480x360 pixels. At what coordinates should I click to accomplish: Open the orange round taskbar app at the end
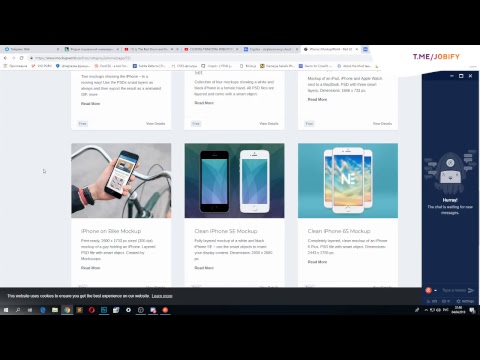point(165,310)
